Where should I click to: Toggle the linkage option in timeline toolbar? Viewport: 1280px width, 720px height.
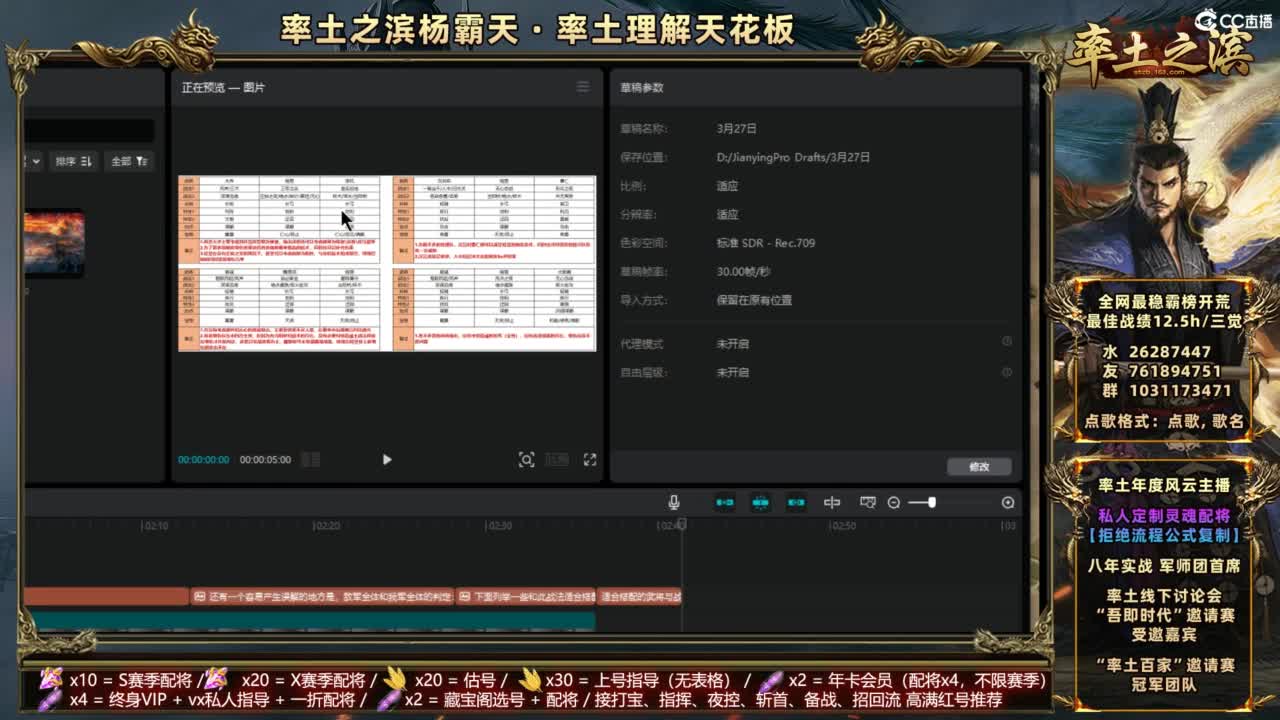tap(796, 503)
